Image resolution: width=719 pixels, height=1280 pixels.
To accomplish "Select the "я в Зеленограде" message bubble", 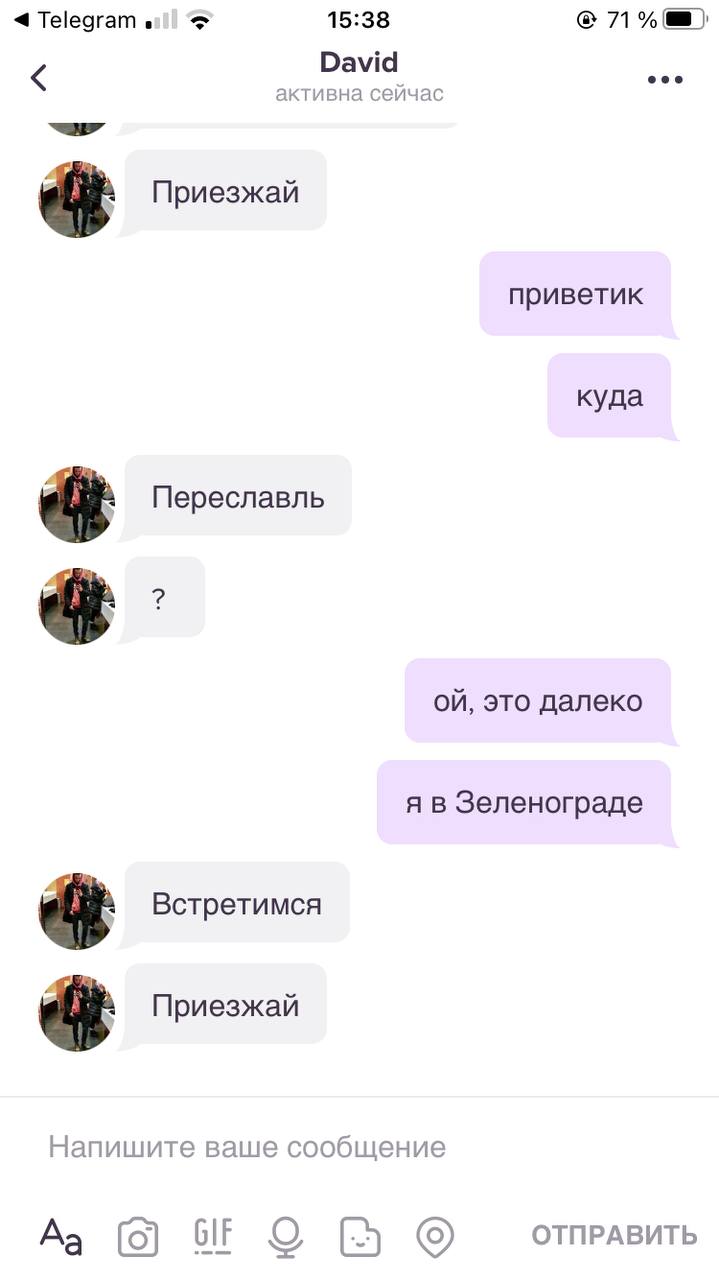I will pos(524,802).
